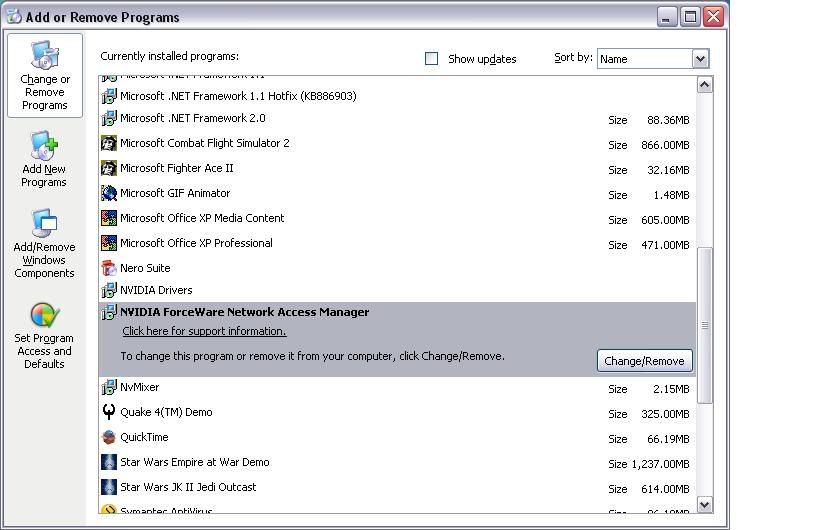This screenshot has width=840, height=530.
Task: Open Add/Remove Windows Components
Action: pos(44,244)
